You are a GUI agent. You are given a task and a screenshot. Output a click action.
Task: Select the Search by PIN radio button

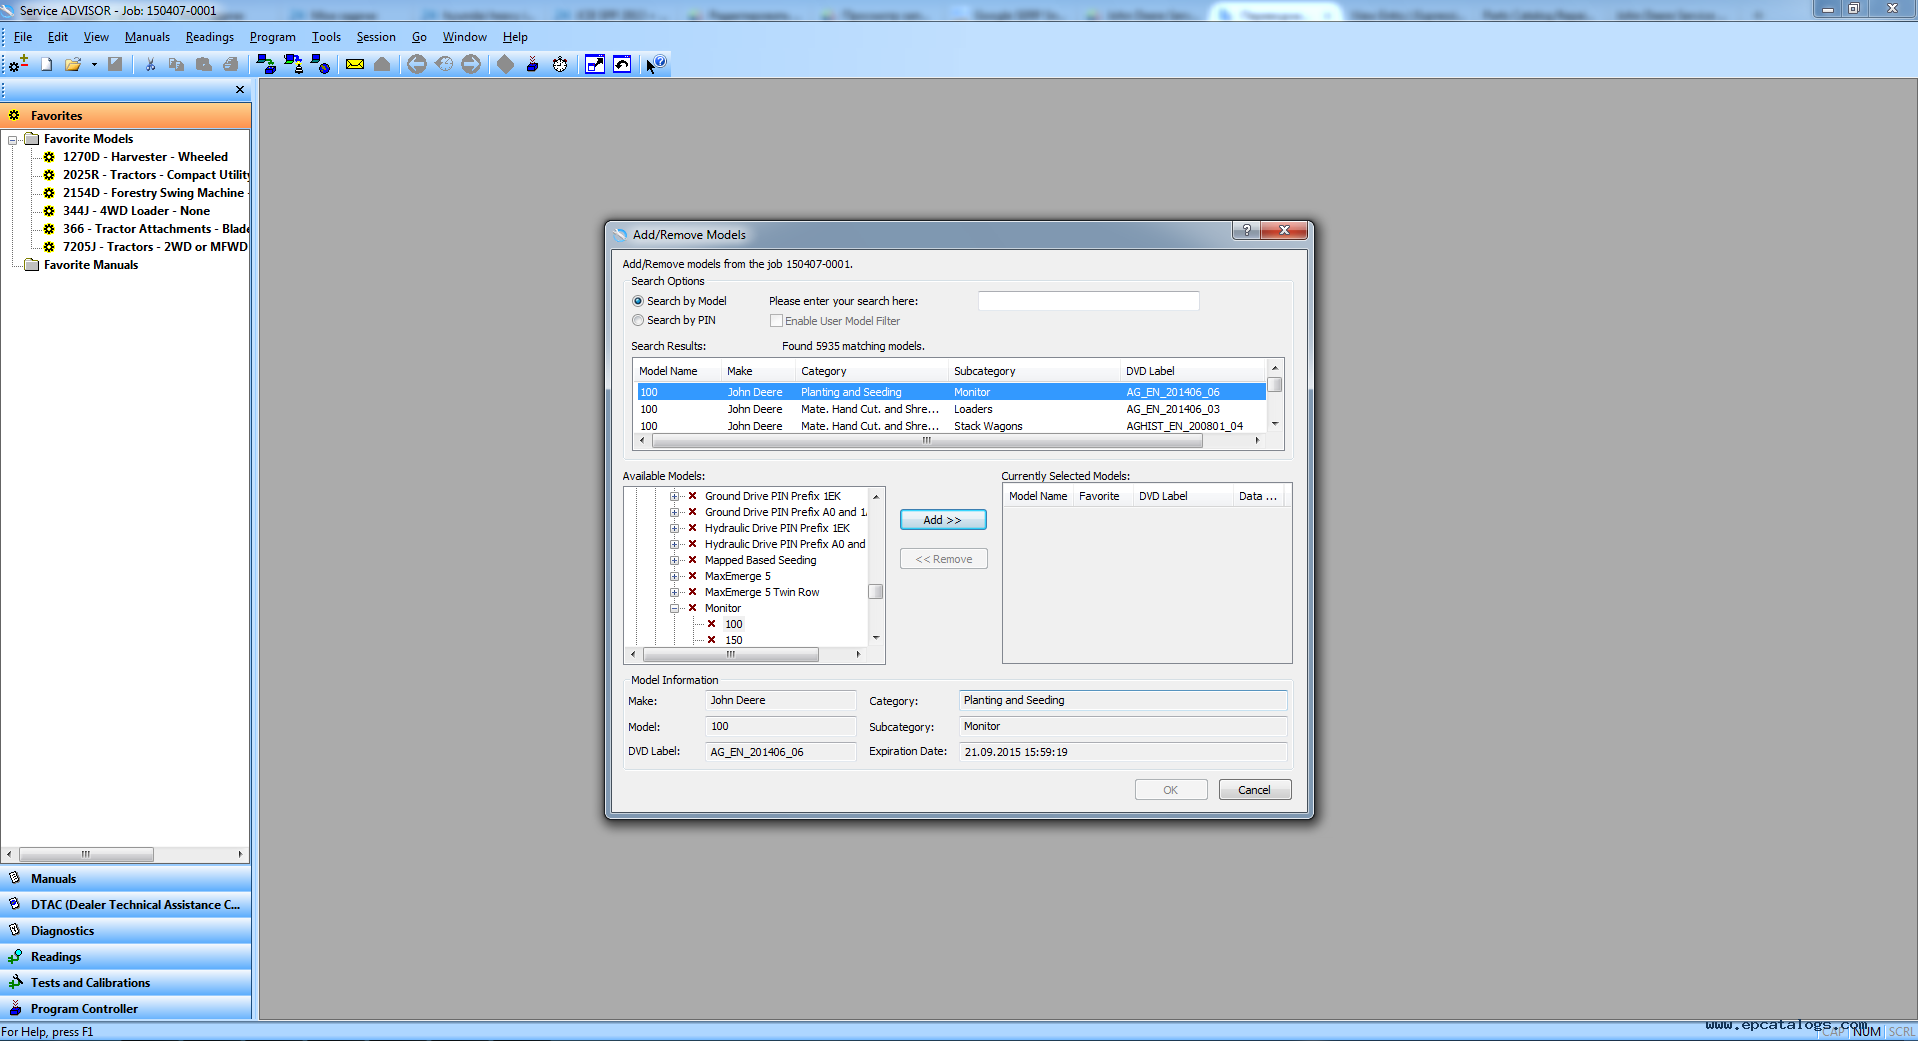coord(638,320)
